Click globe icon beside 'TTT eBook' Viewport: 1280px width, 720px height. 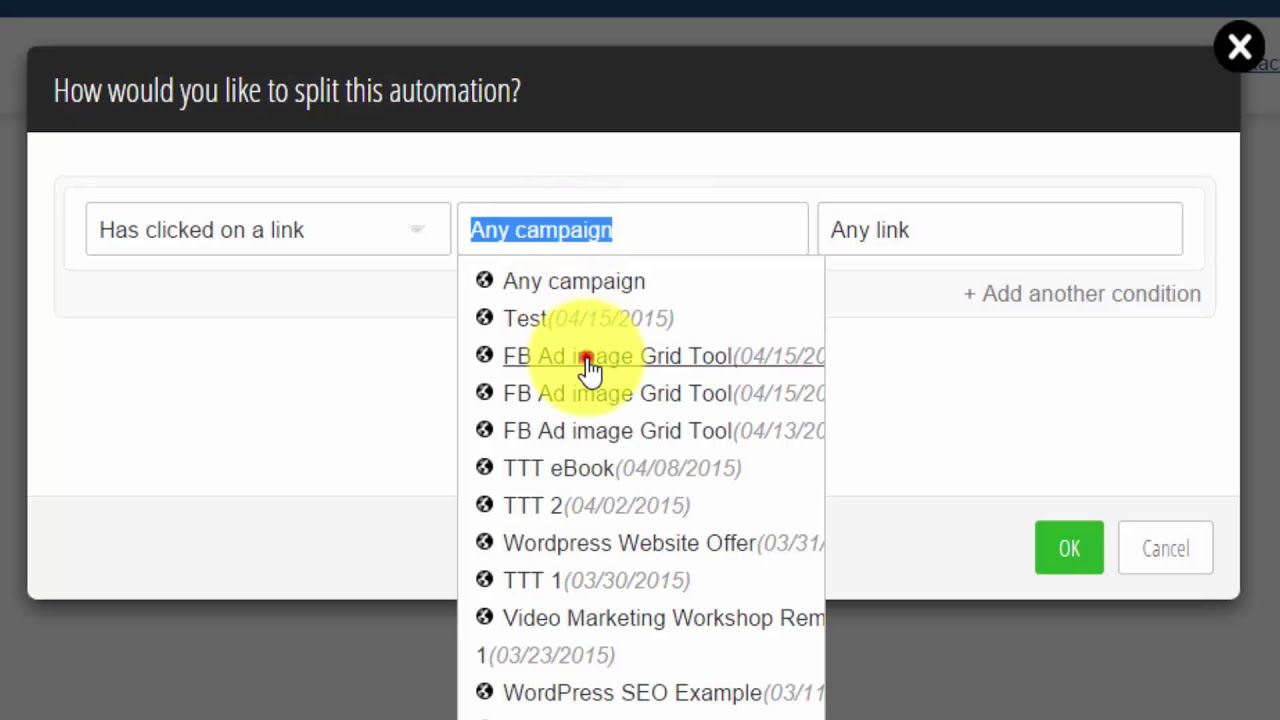[485, 467]
